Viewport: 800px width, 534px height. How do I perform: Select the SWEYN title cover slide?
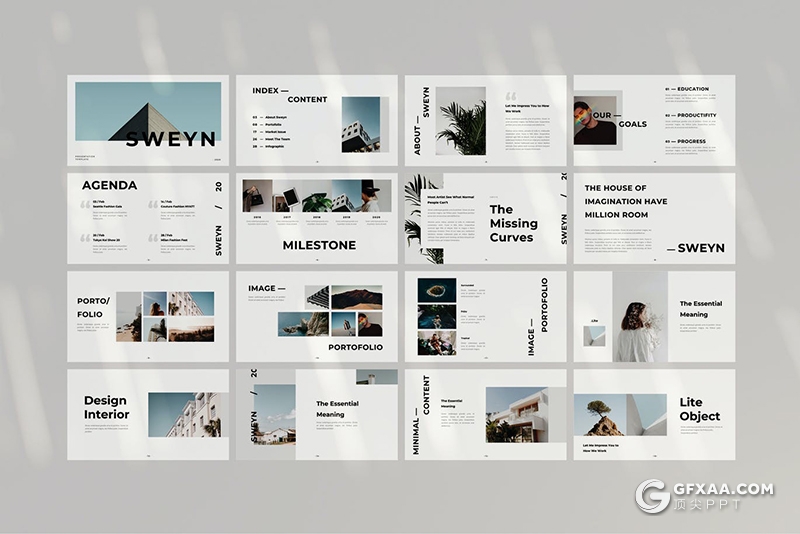coord(148,120)
